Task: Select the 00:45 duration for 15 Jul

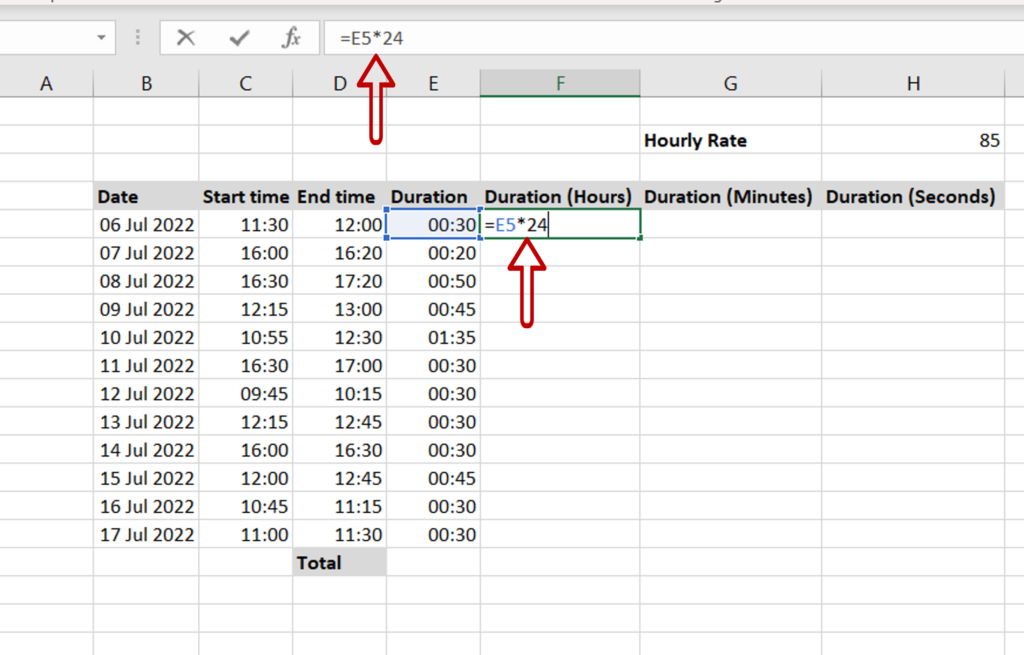Action: coord(433,478)
